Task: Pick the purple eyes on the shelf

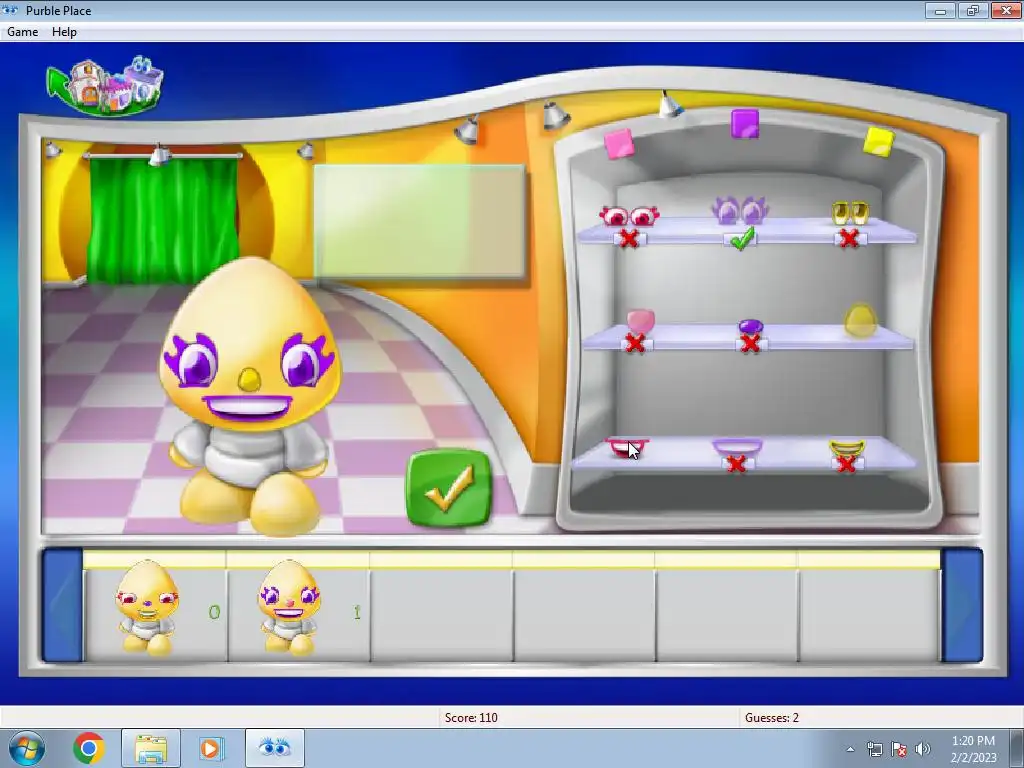Action: click(740, 210)
